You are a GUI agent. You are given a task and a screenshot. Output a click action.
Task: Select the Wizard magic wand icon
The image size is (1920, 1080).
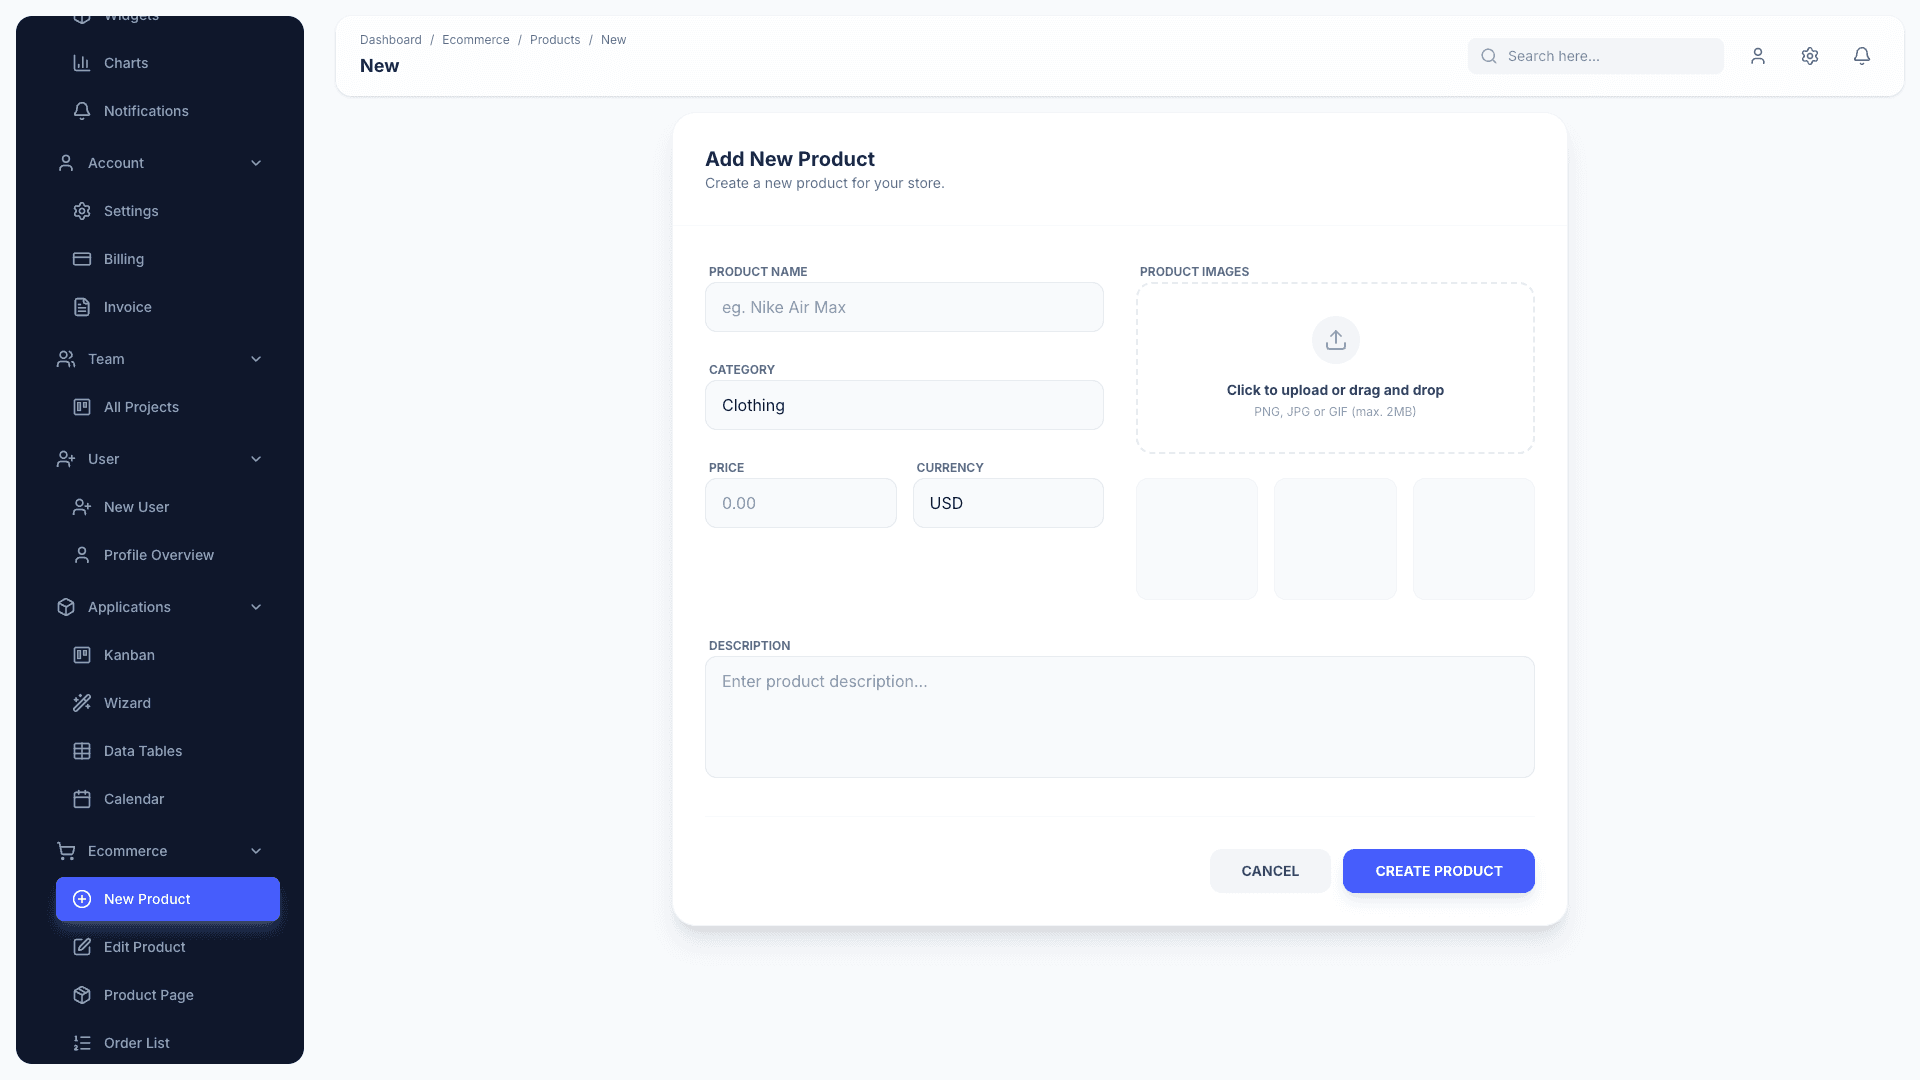pos(81,702)
